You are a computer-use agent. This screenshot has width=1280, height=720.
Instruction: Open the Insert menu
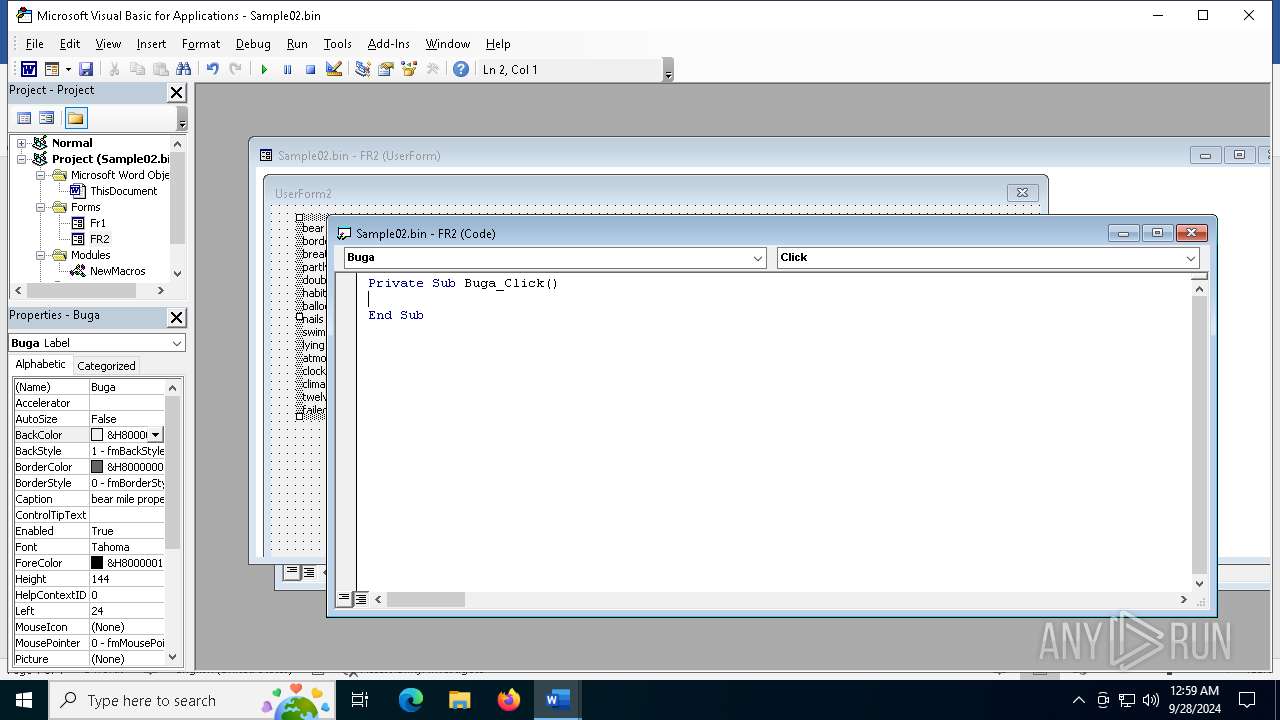point(151,44)
